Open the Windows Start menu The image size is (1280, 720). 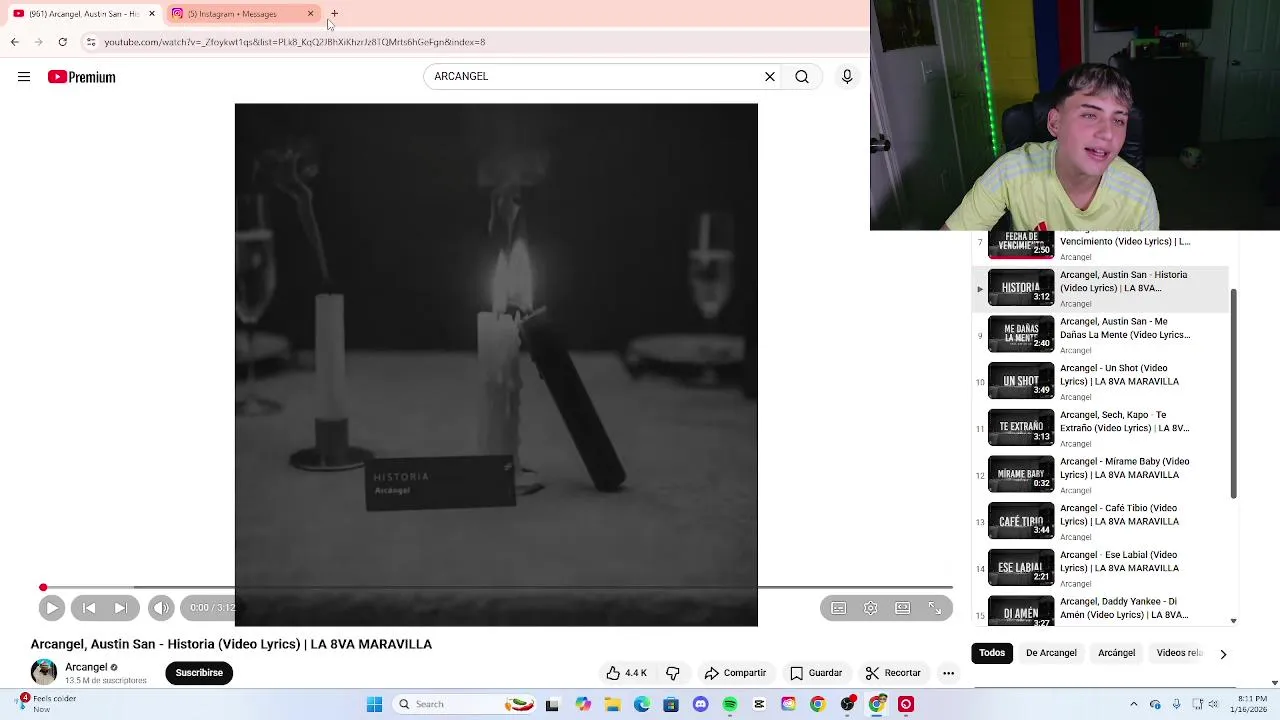pyautogui.click(x=374, y=705)
